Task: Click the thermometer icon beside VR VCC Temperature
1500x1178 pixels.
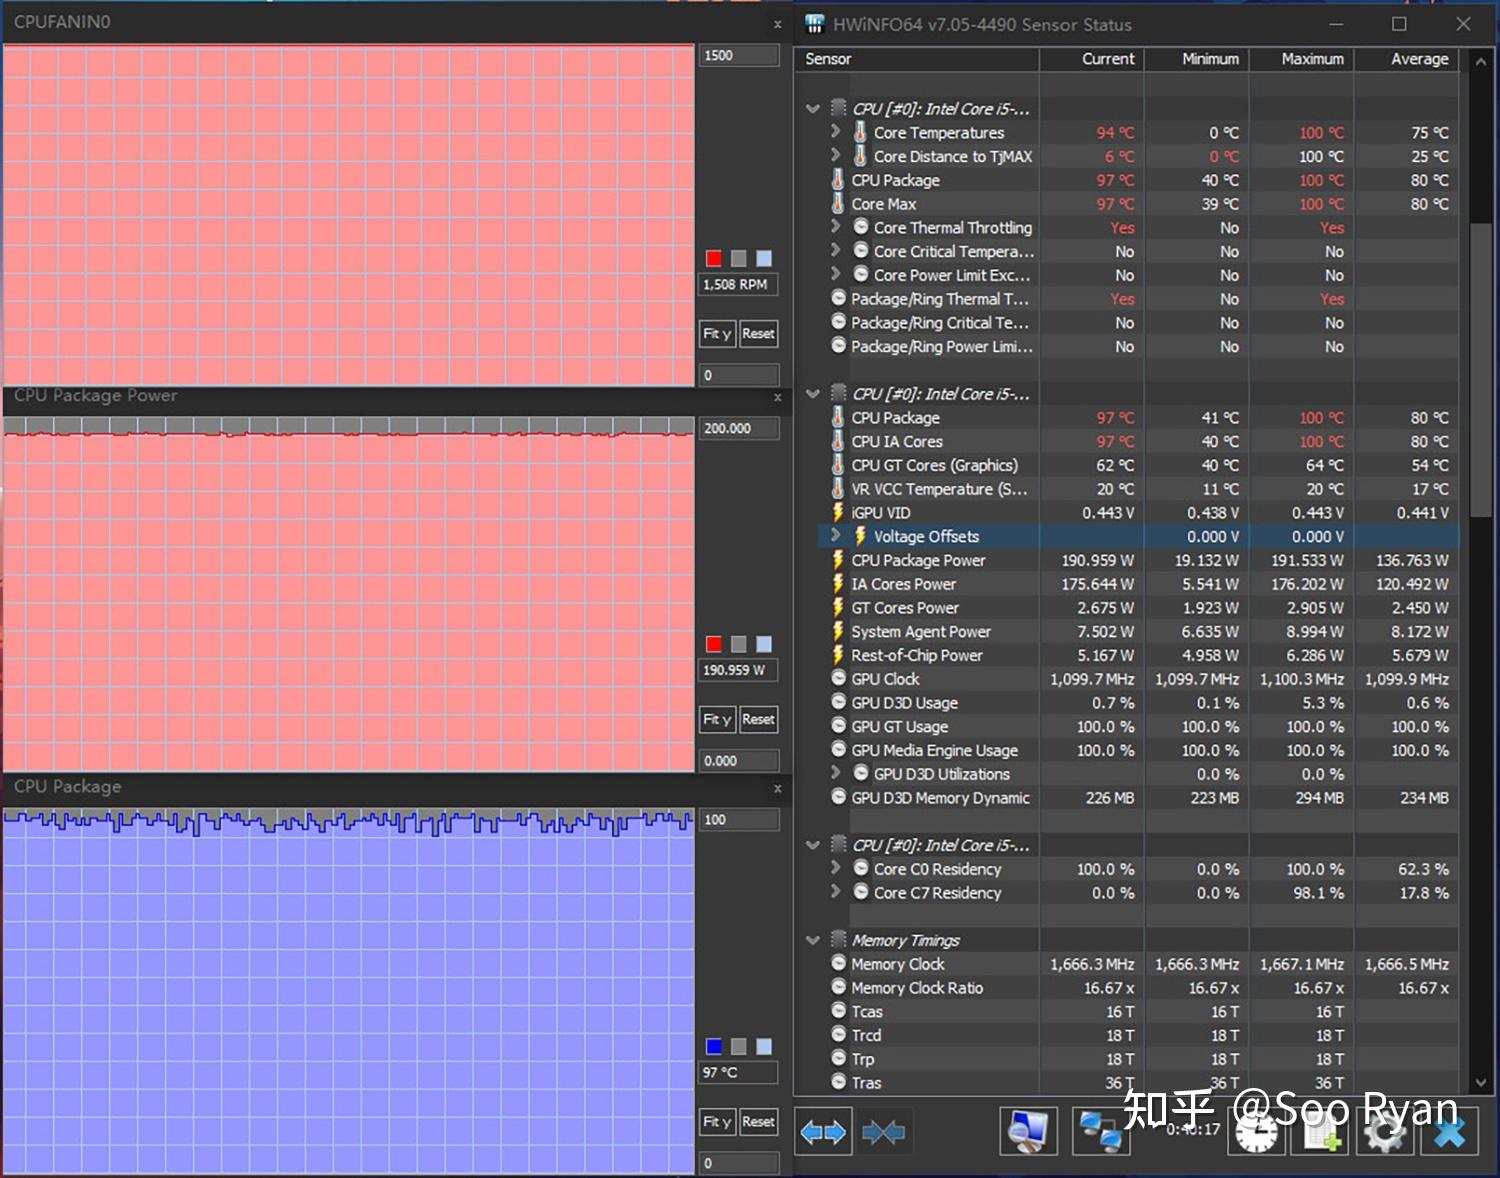Action: click(x=838, y=489)
